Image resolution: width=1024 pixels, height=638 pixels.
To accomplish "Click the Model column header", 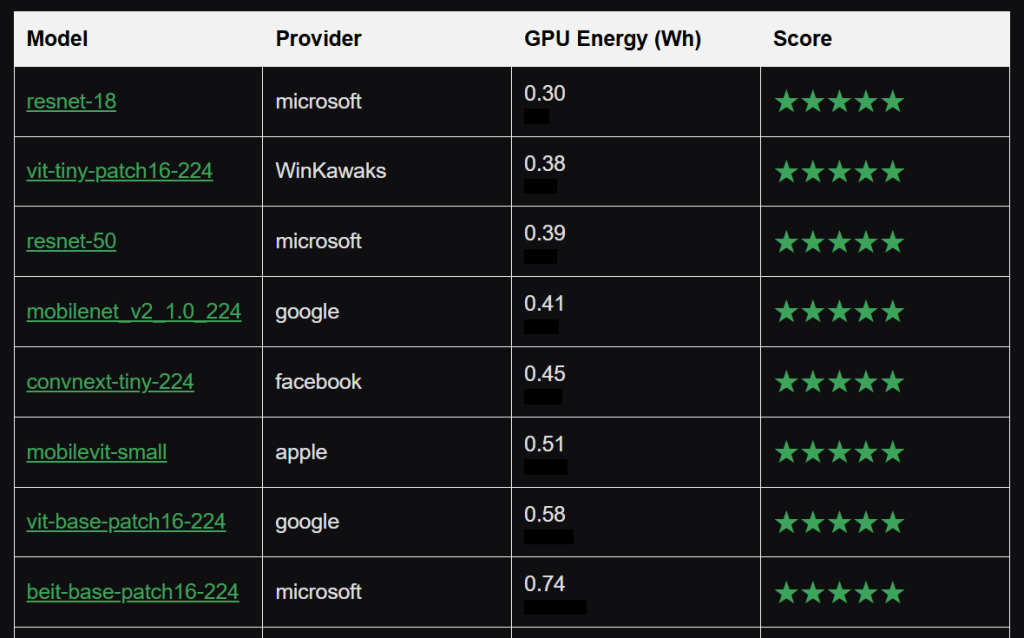I will [x=57, y=39].
